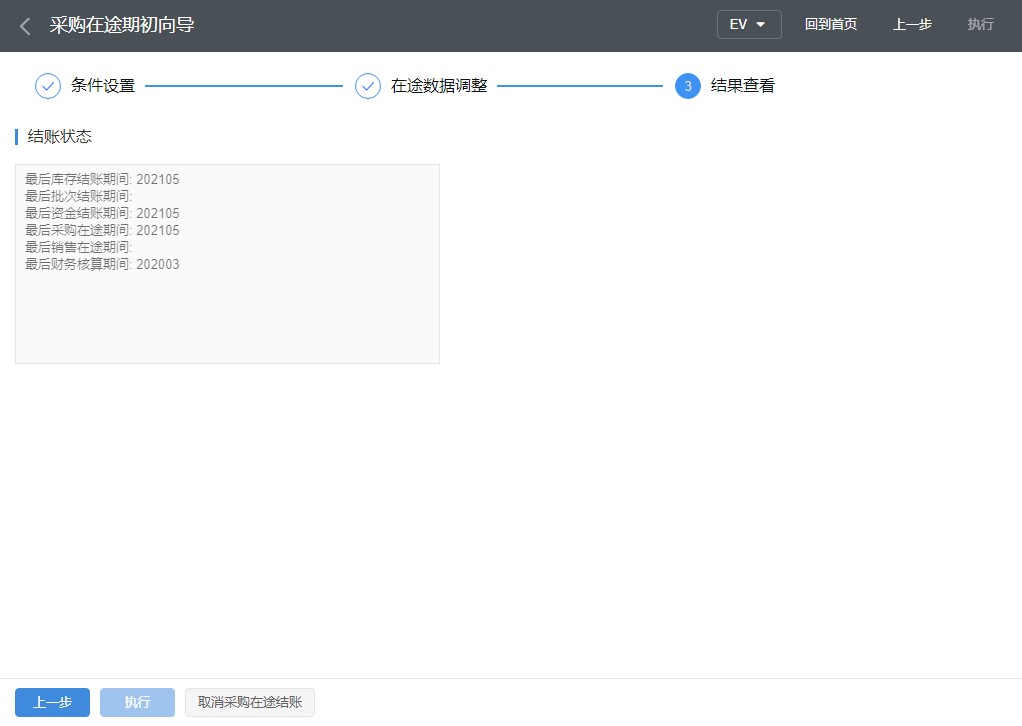Click line 最后销售在途期间
Screen dimensions: 1022x726
pos(78,247)
